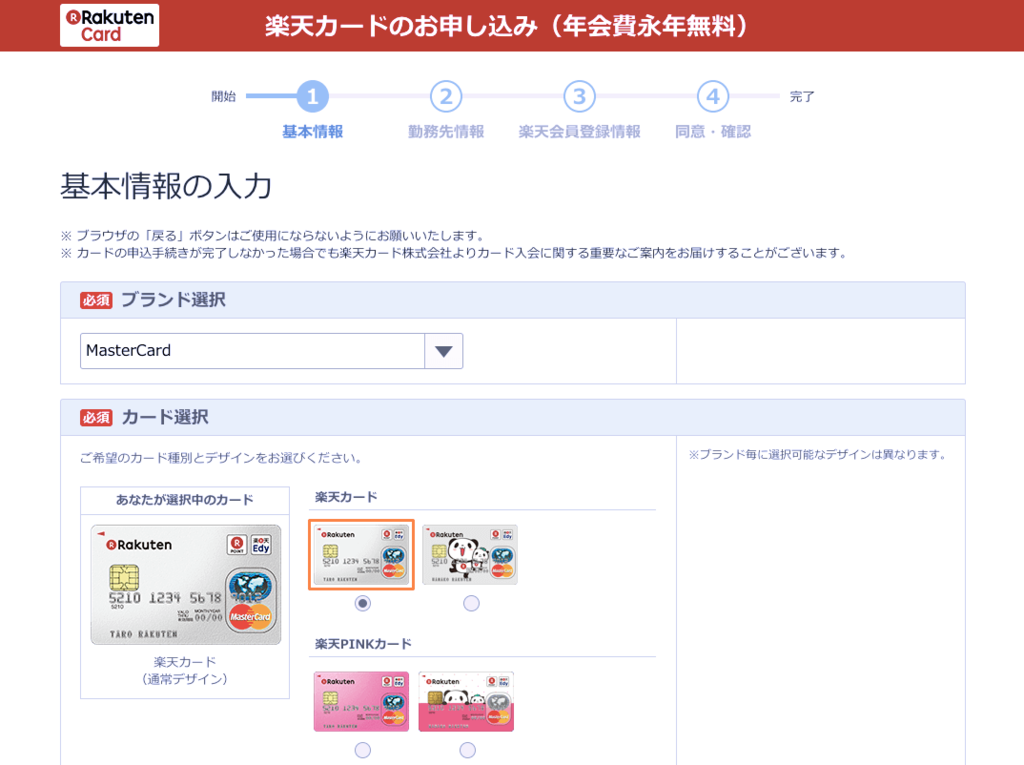Screen dimensions: 1024x765
Task: Click the pink Rakuten card thumbnail
Action: pos(361,702)
